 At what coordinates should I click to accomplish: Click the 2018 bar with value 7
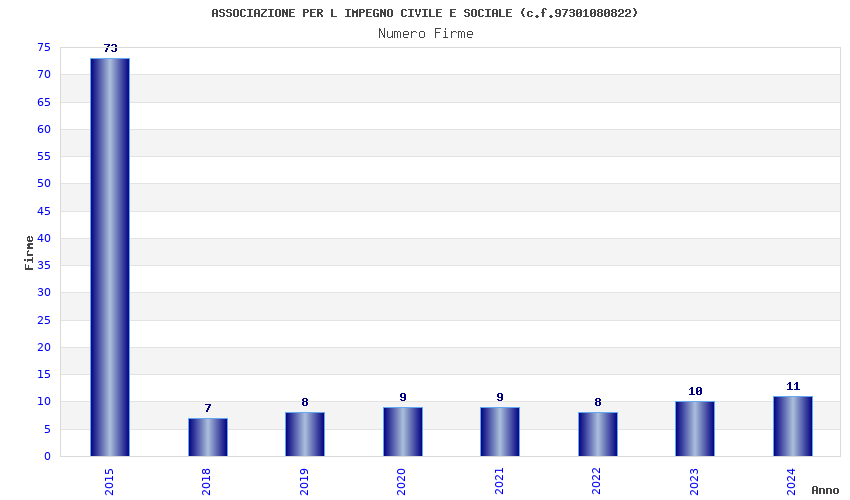208,437
